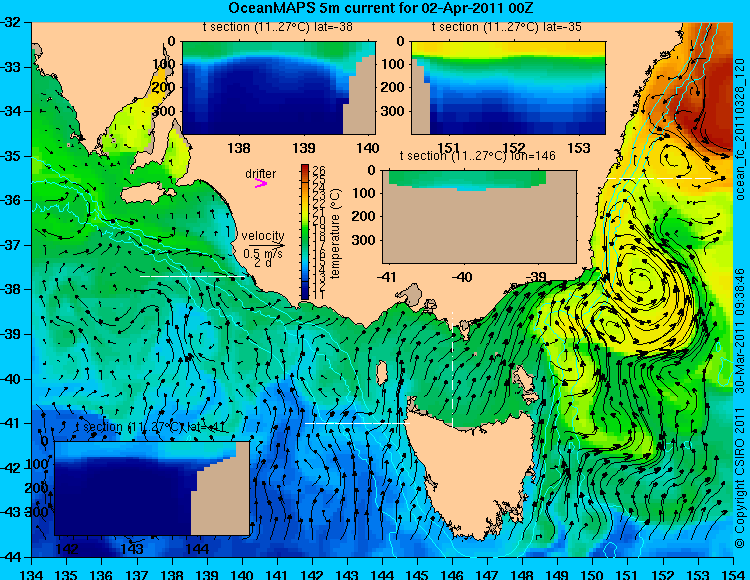Click the "t section (11..27°C) lon=146" heading
This screenshot has height=580, width=750.
pyautogui.click(x=477, y=156)
